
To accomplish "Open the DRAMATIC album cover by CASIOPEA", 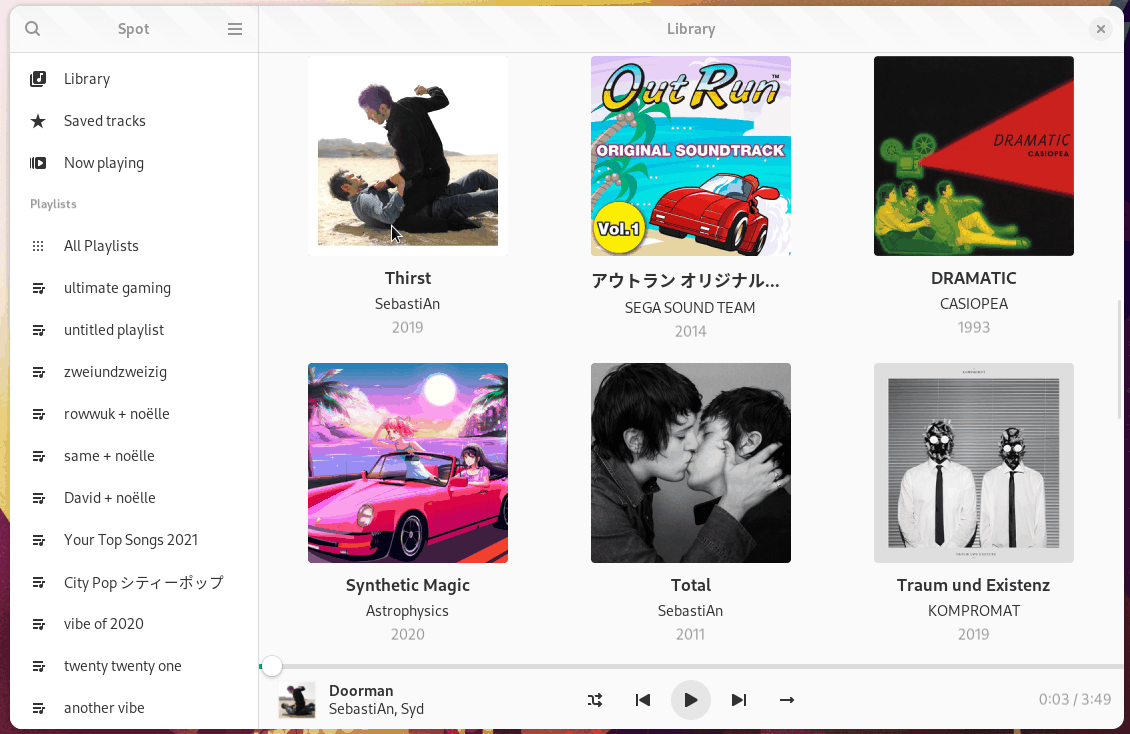I will tap(974, 156).
